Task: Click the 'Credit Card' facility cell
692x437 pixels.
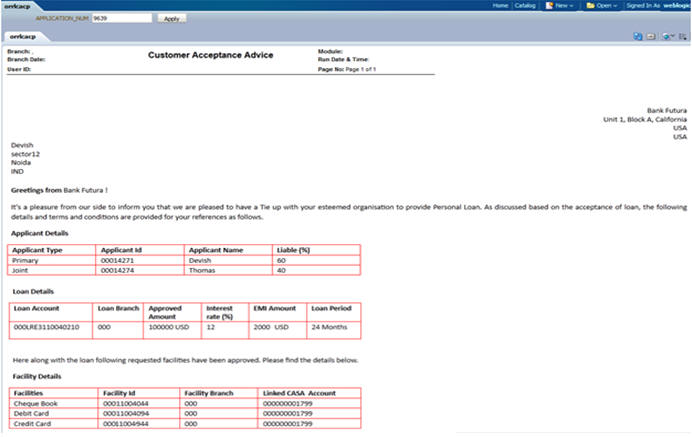Action: pyautogui.click(x=32, y=424)
